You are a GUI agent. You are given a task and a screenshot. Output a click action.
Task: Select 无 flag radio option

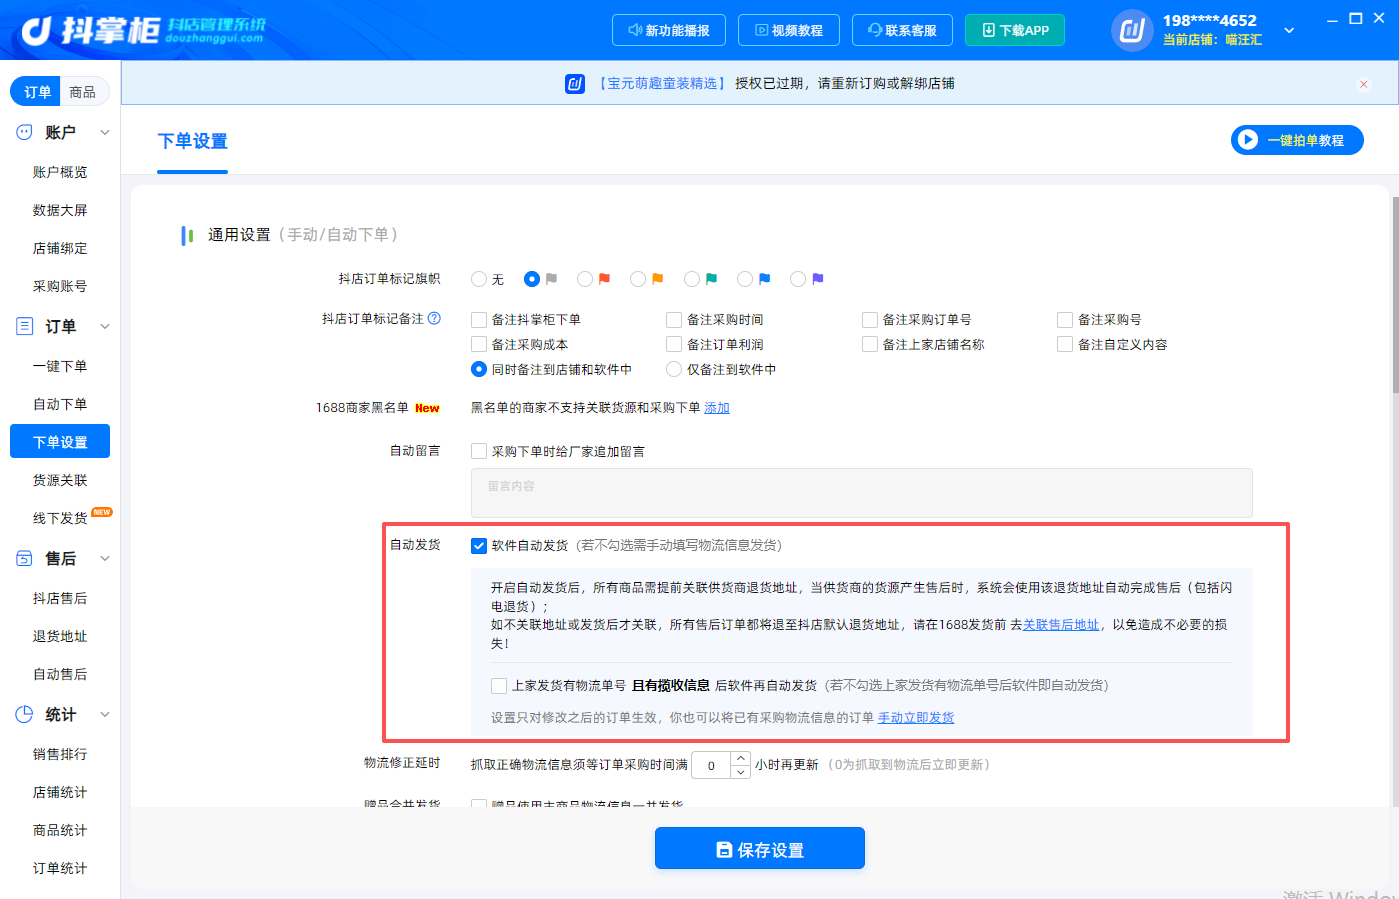tap(479, 279)
